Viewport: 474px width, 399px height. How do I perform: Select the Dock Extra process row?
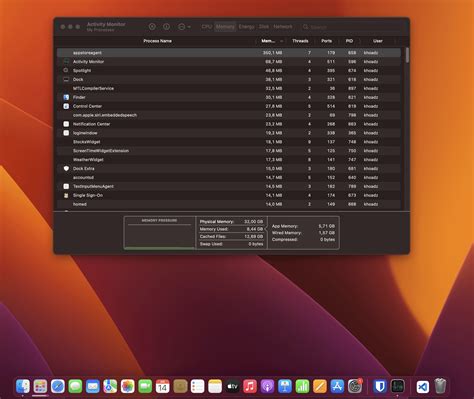tap(229, 169)
